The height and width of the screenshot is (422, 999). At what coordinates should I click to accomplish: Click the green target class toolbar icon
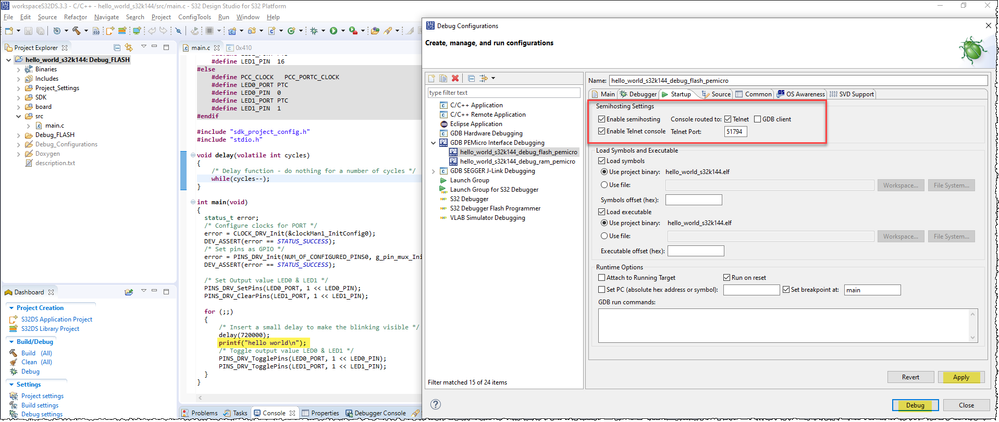(x=291, y=31)
